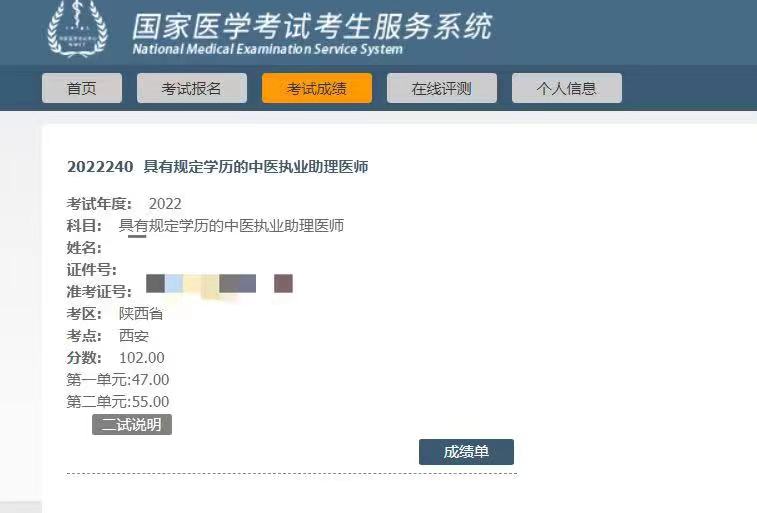Click the 证件号 ID number label
The width and height of the screenshot is (757, 513).
[92, 269]
